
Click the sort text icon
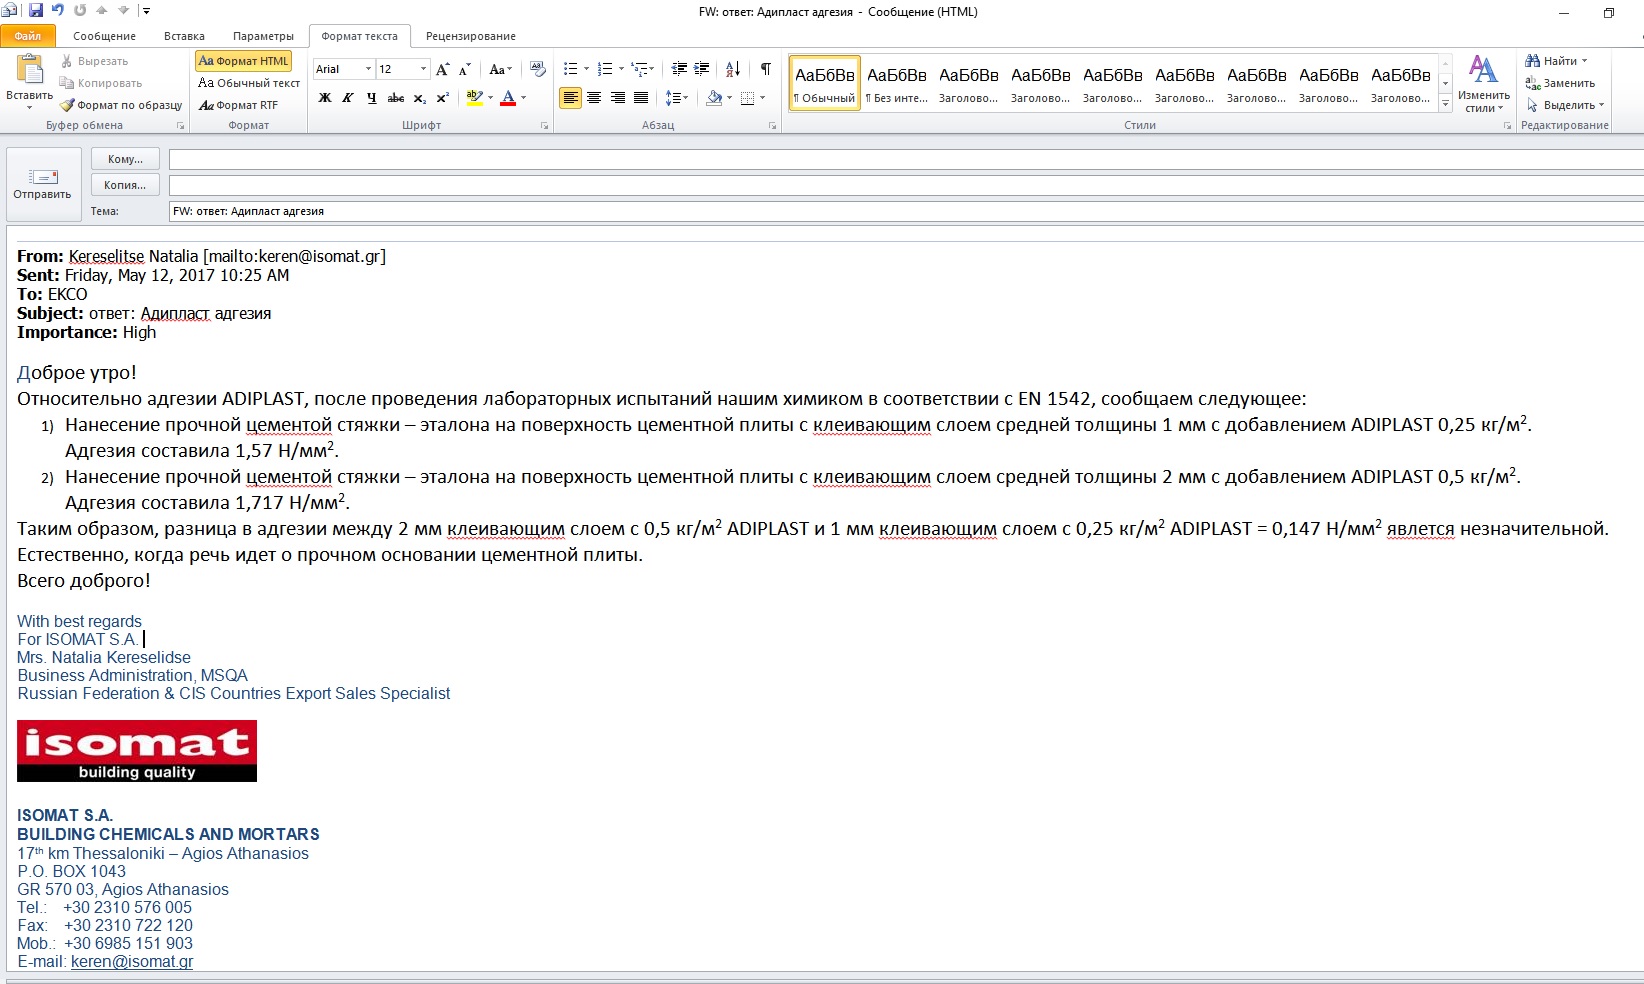[x=733, y=69]
